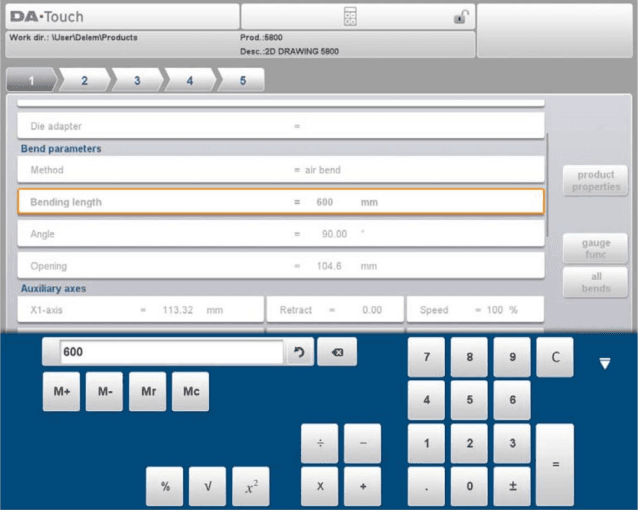The image size is (638, 510).
Task: Tap the square root key
Action: coord(208,486)
